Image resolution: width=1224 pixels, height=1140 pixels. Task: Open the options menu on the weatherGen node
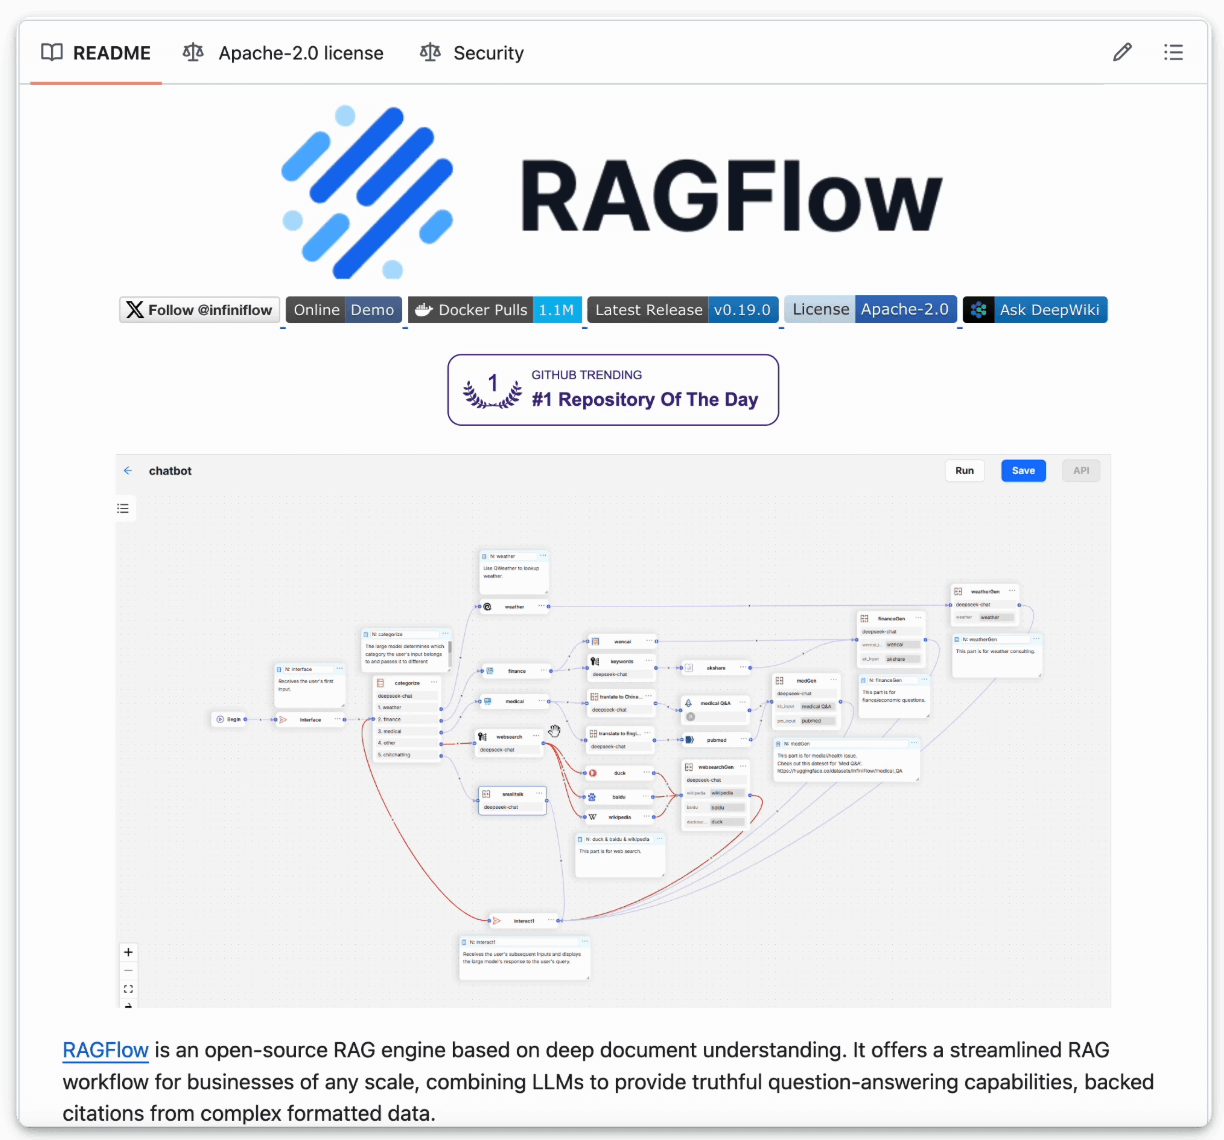1012,590
